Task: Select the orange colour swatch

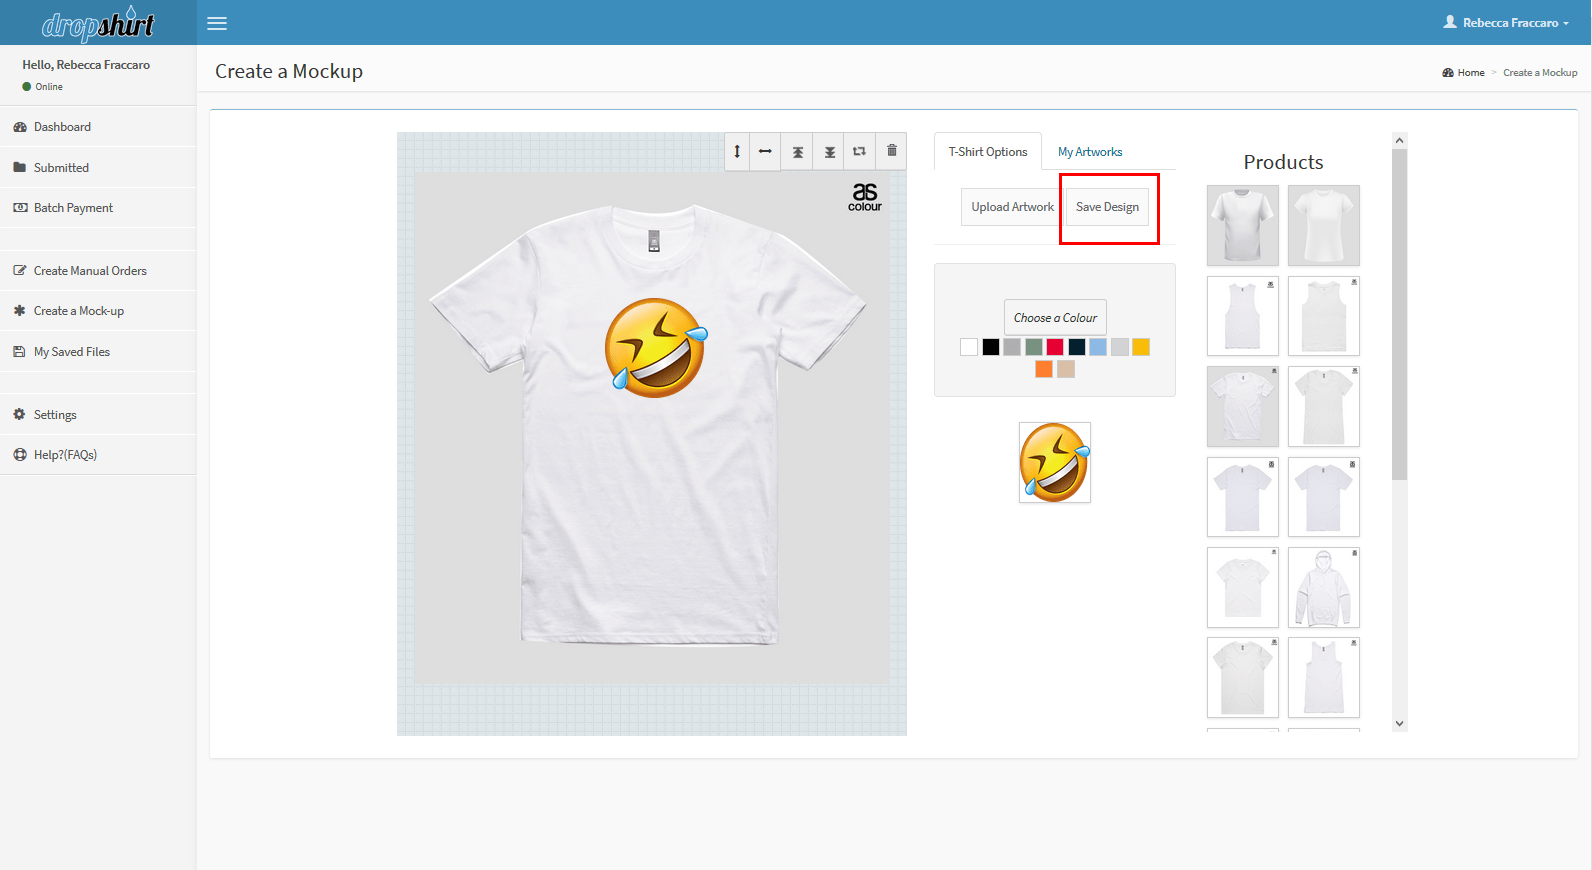Action: (x=1044, y=369)
